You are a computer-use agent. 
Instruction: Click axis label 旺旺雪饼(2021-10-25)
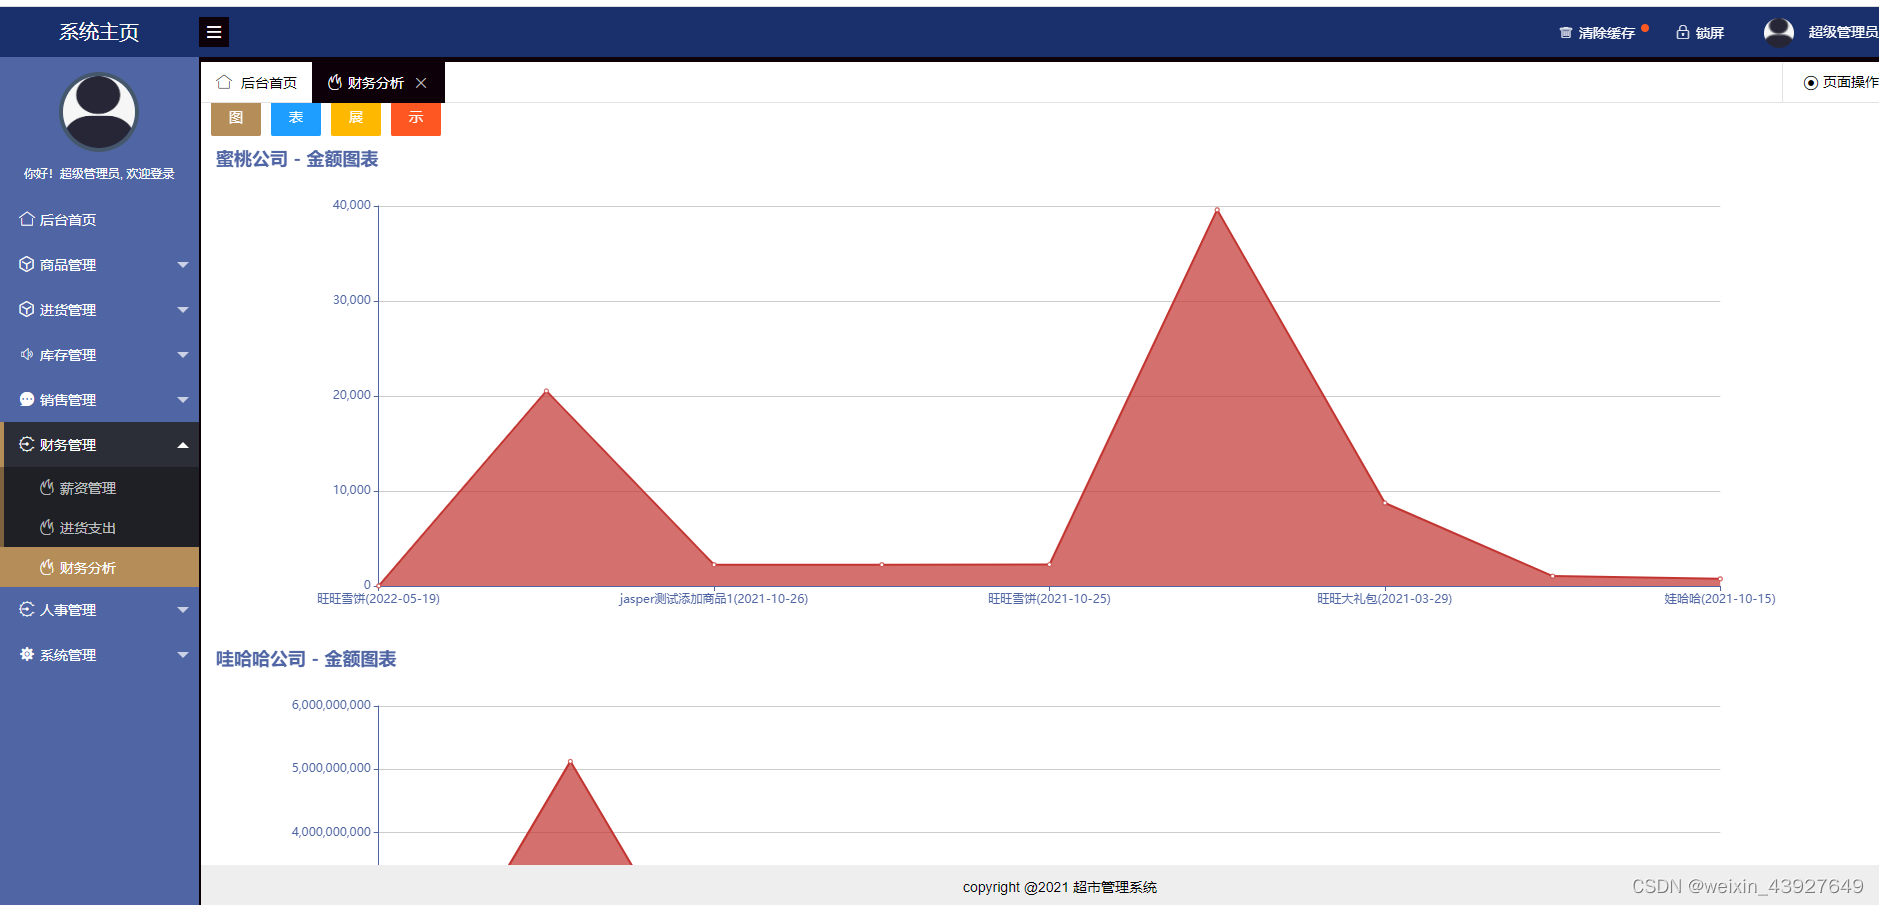tap(1049, 599)
